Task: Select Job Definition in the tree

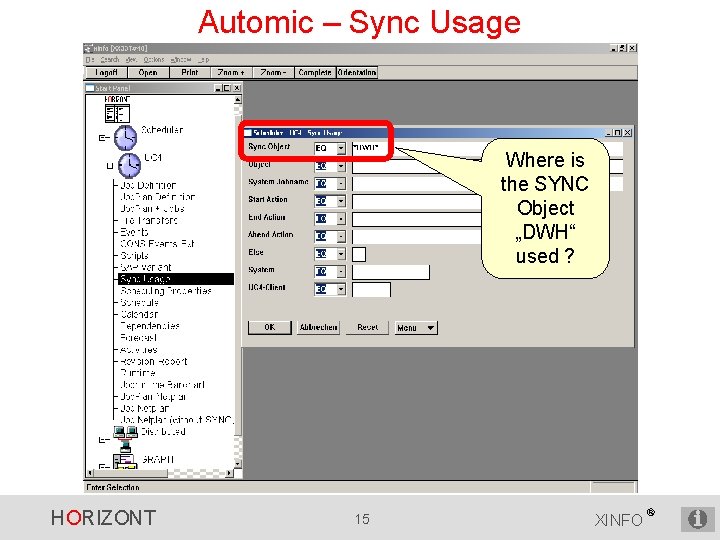Action: (148, 185)
